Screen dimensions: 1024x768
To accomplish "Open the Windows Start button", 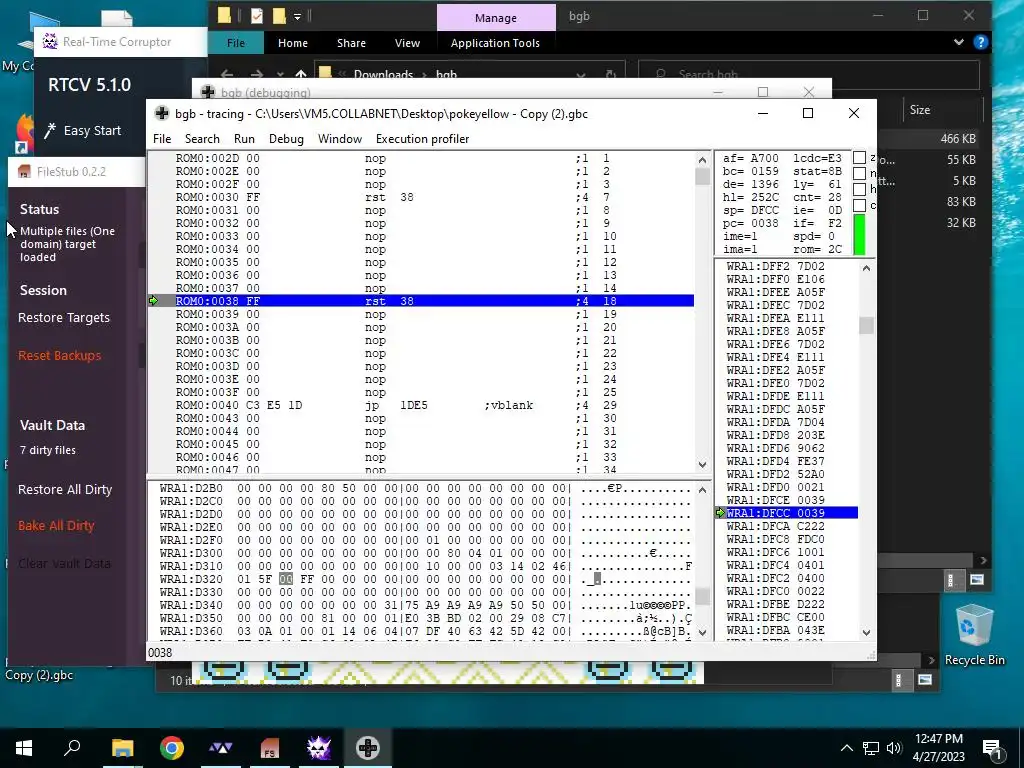I will [x=24, y=748].
